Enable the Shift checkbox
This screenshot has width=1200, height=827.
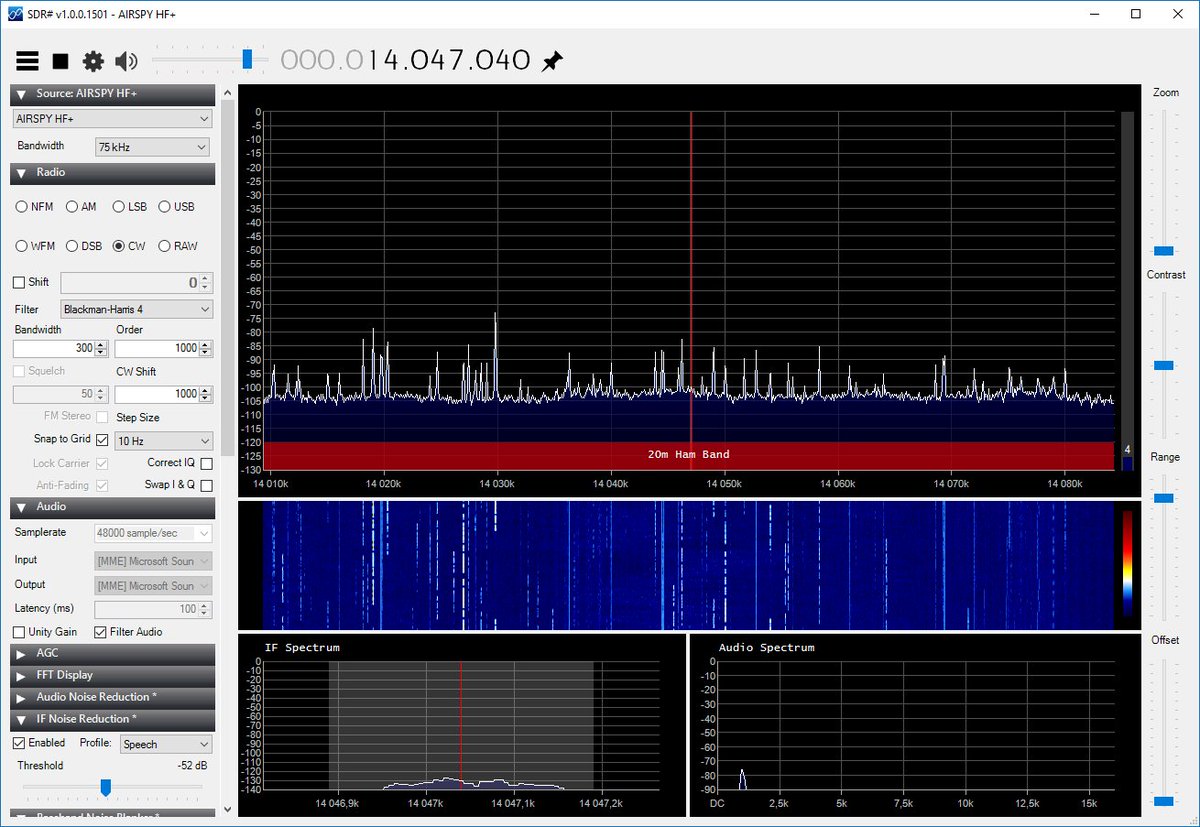[19, 282]
